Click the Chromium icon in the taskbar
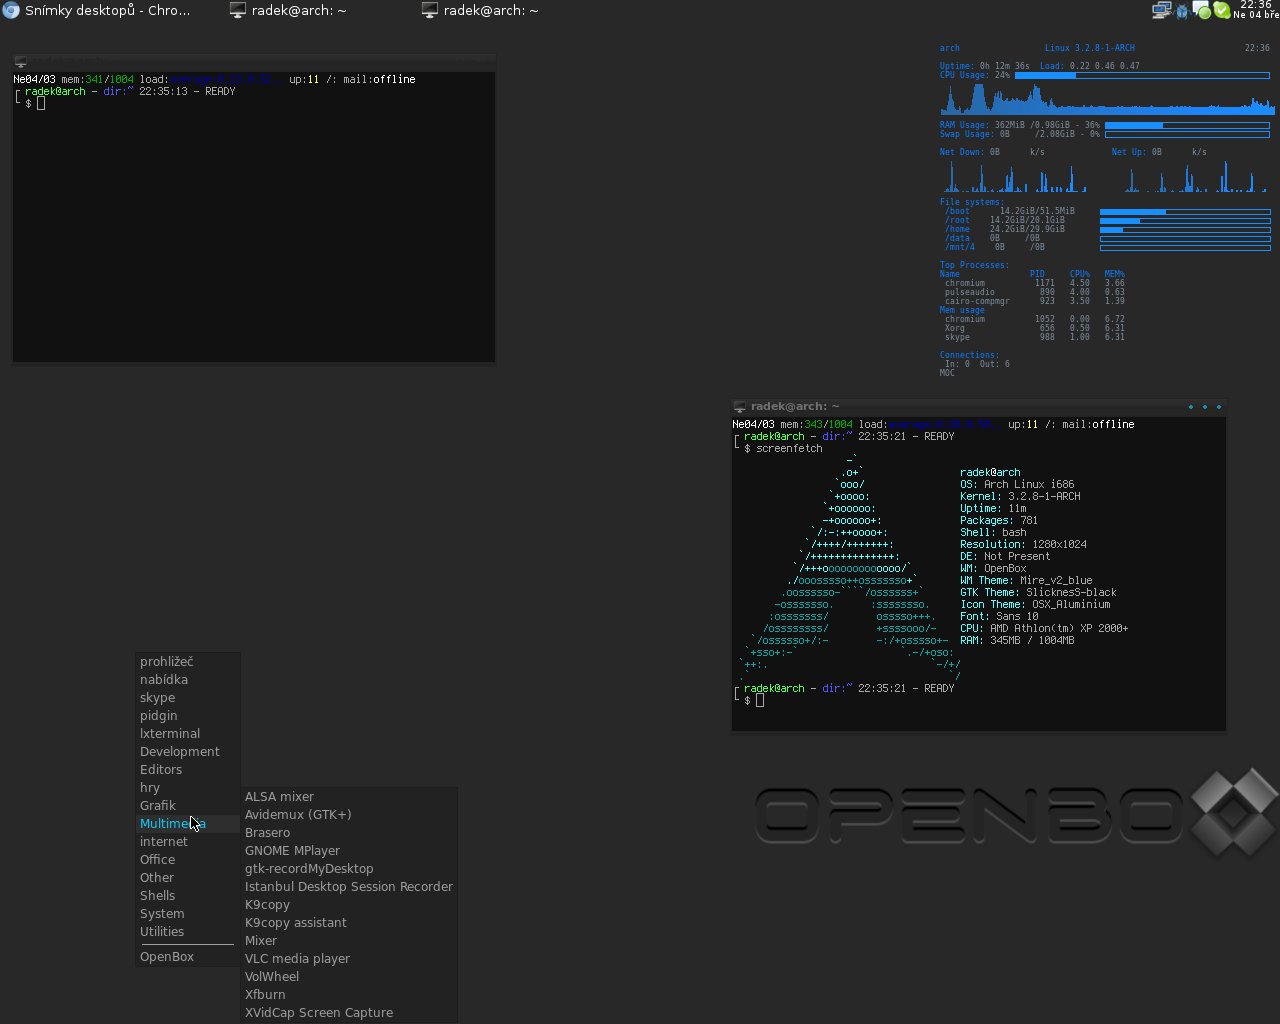Screen dimensions: 1280x1024 click(10, 10)
